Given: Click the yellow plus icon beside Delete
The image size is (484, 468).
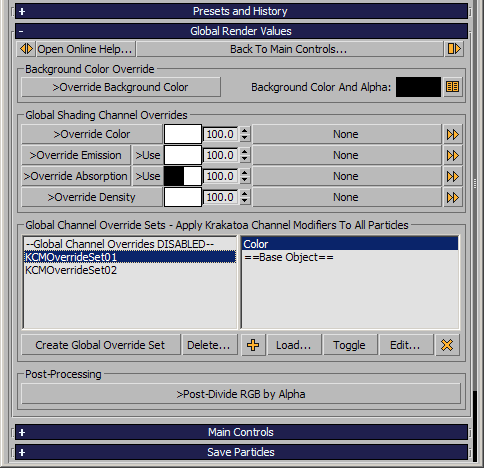Looking at the screenshot, I should [253, 345].
